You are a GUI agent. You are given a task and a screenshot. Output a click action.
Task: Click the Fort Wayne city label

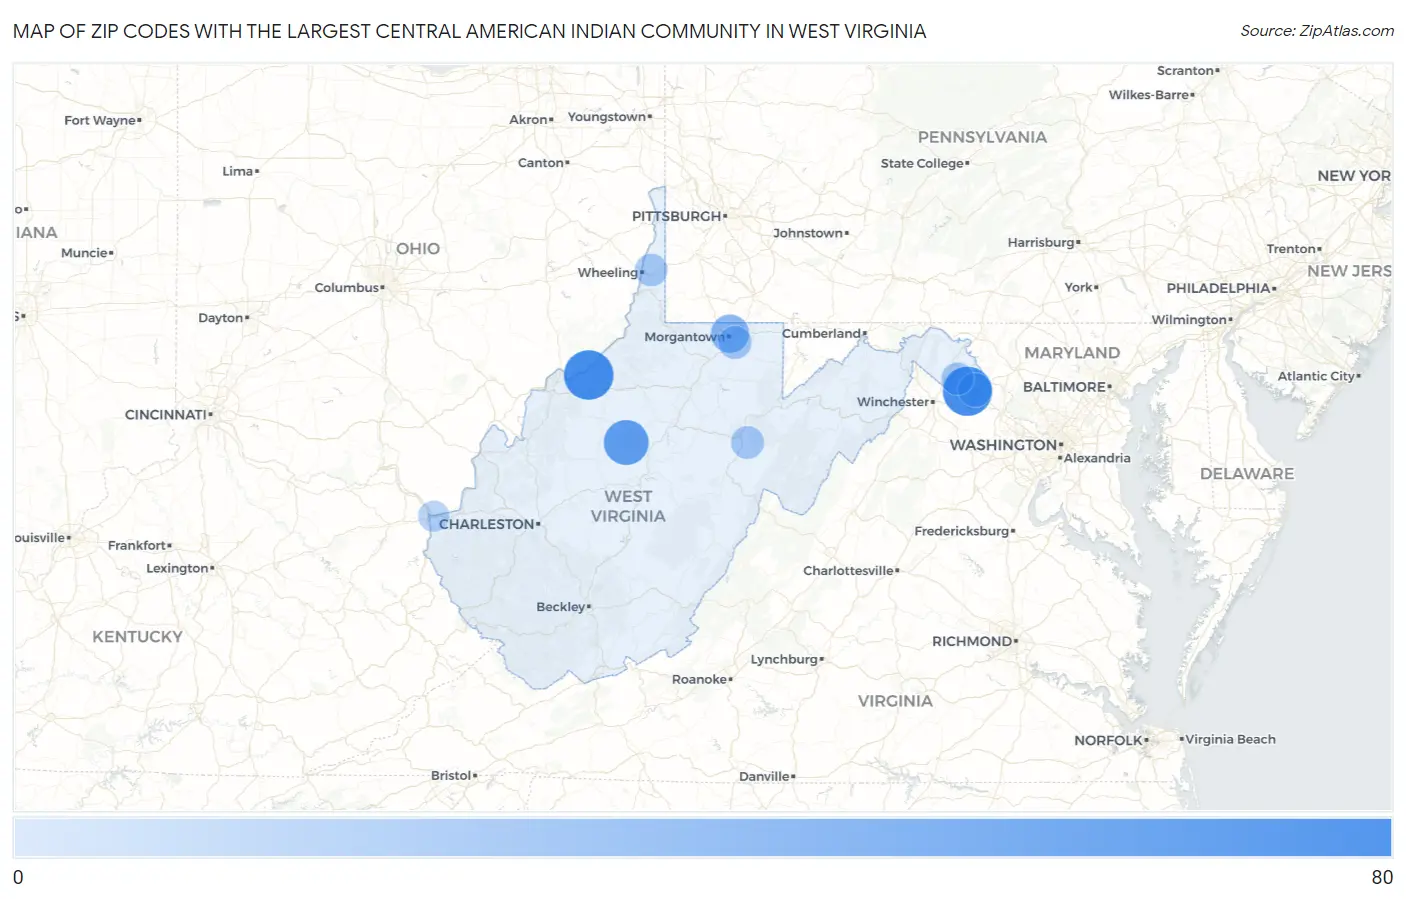(x=100, y=121)
